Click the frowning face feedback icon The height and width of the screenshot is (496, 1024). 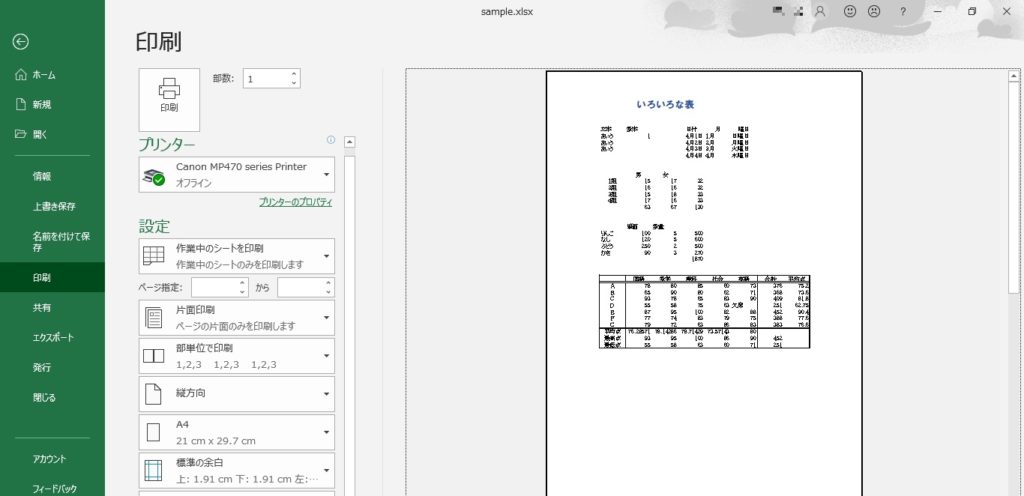coord(873,11)
